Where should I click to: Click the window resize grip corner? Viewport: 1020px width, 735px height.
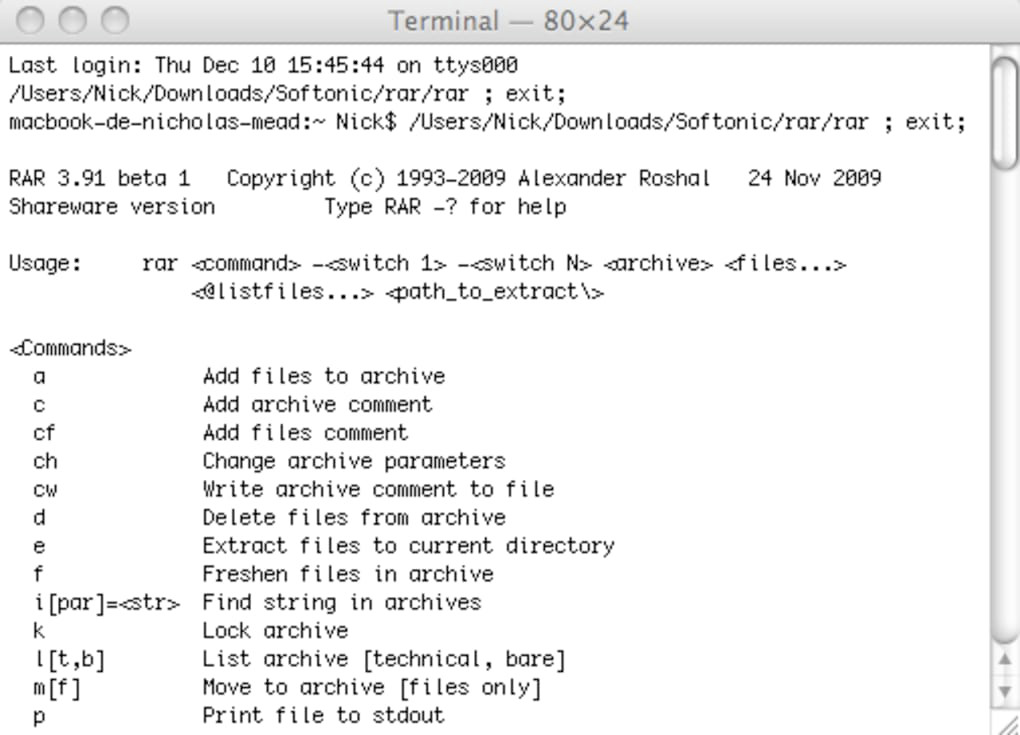pyautogui.click(x=1008, y=723)
